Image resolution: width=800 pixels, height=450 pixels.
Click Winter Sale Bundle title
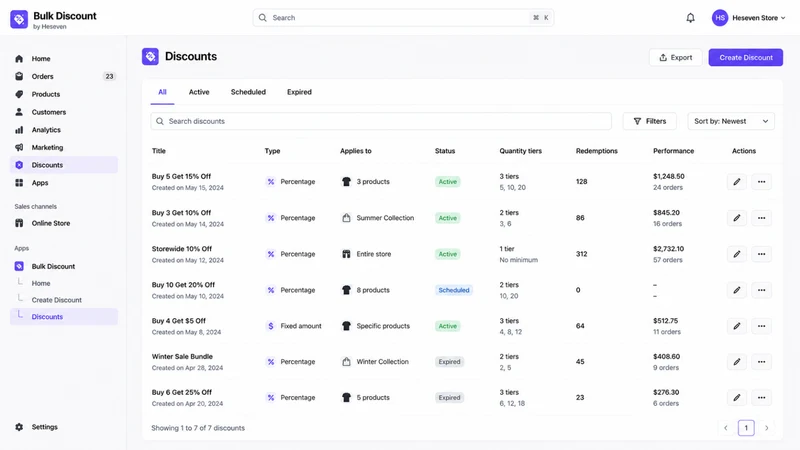click(x=182, y=357)
